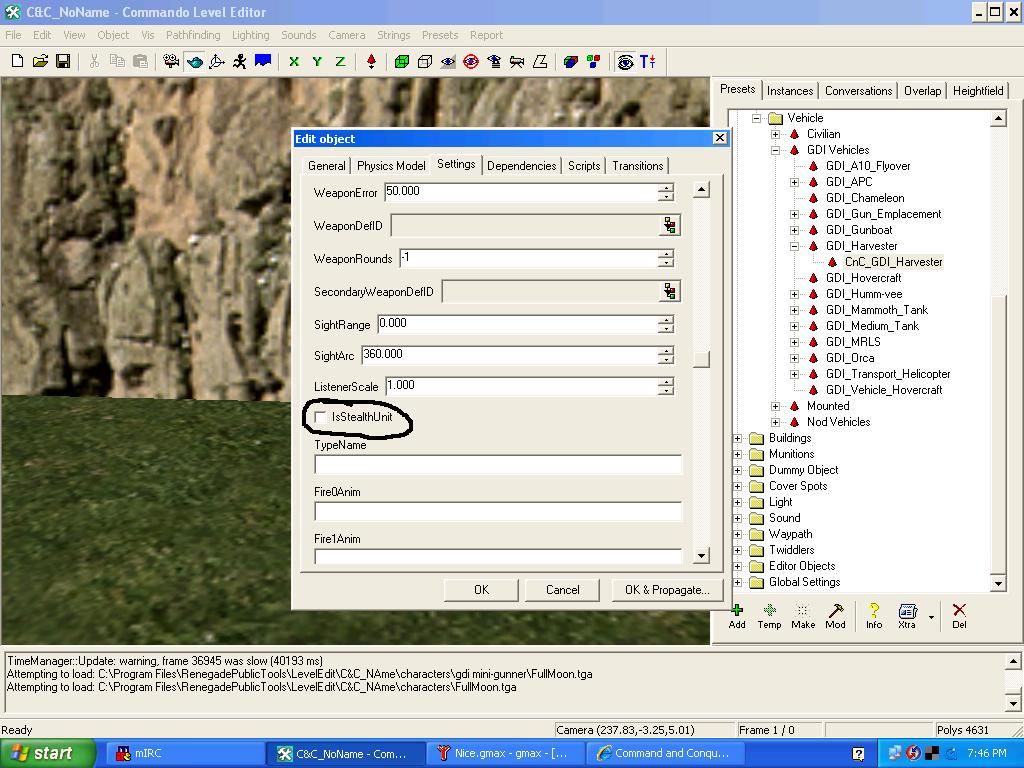The height and width of the screenshot is (768, 1024).
Task: Click the green Z axis restriction icon
Action: pos(340,61)
